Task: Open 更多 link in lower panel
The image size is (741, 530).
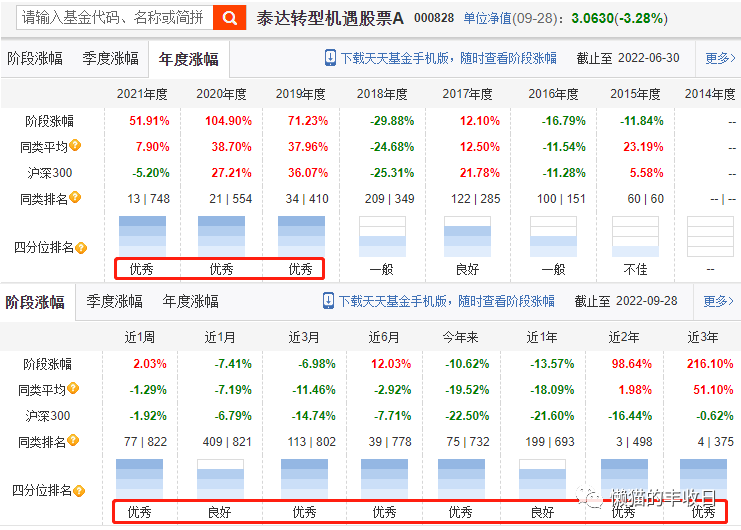Action: [x=718, y=301]
